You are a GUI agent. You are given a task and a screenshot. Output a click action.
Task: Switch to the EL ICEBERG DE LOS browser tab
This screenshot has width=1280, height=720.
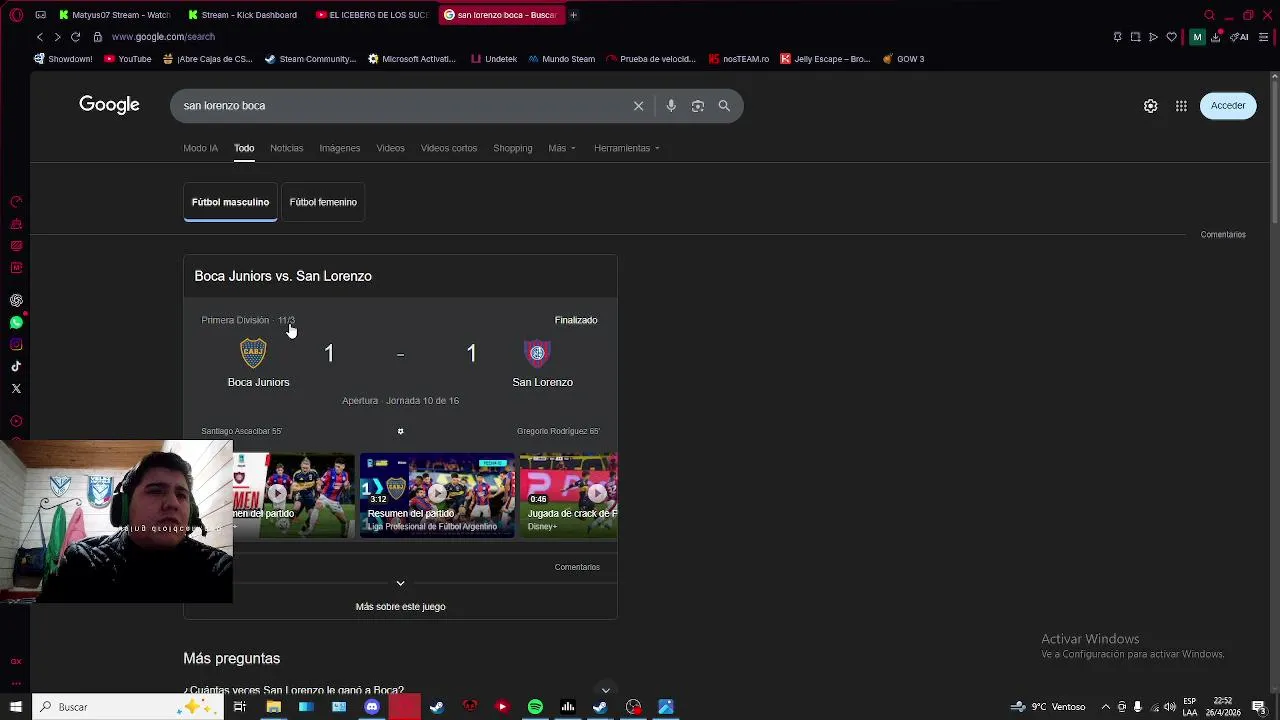(x=371, y=15)
